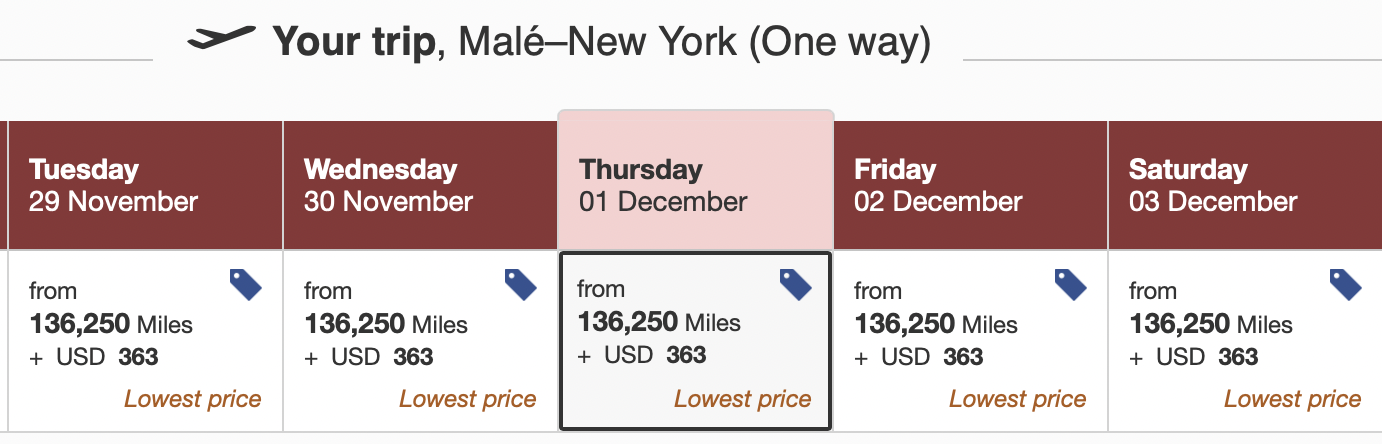This screenshot has height=444, width=1382.
Task: Click the price tag icon for Tuesday 29 November
Action: 245,285
